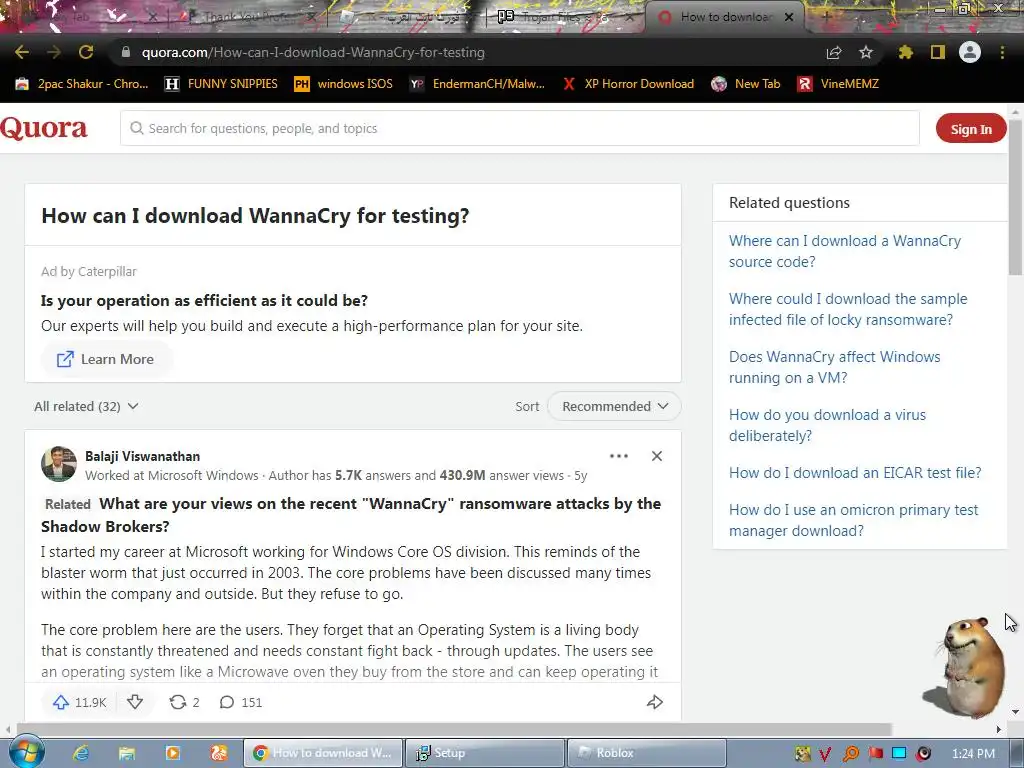Click the 1:24 PM taskbar clock
This screenshot has height=768, width=1024.
[973, 754]
